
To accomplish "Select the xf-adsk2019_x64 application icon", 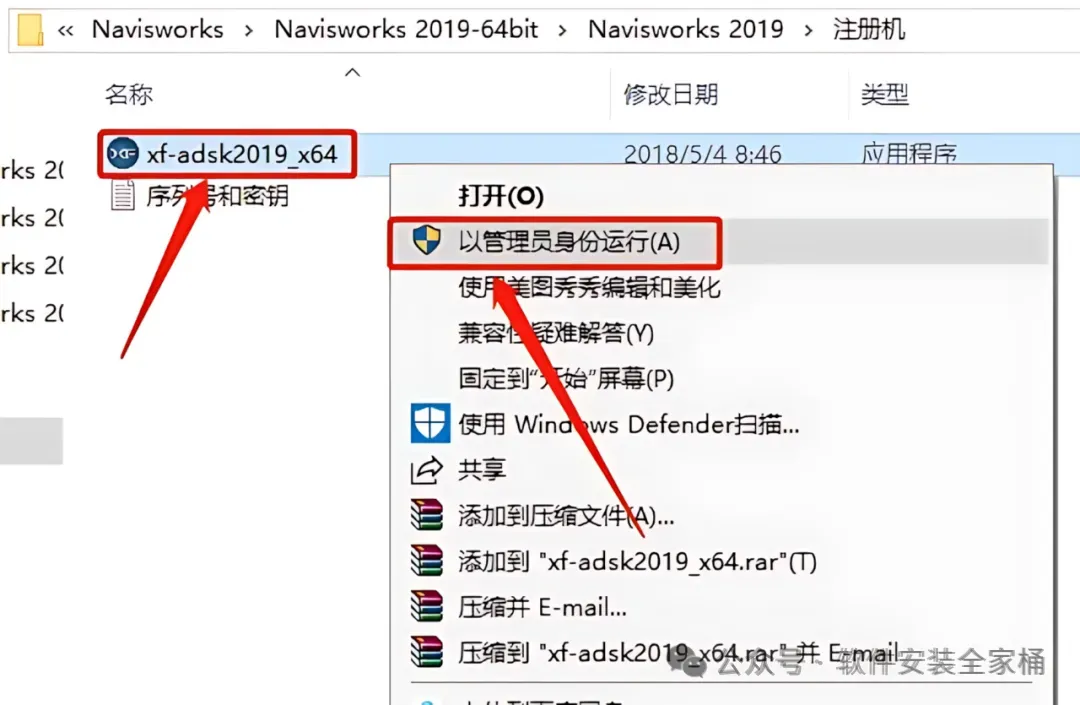I will coord(123,154).
